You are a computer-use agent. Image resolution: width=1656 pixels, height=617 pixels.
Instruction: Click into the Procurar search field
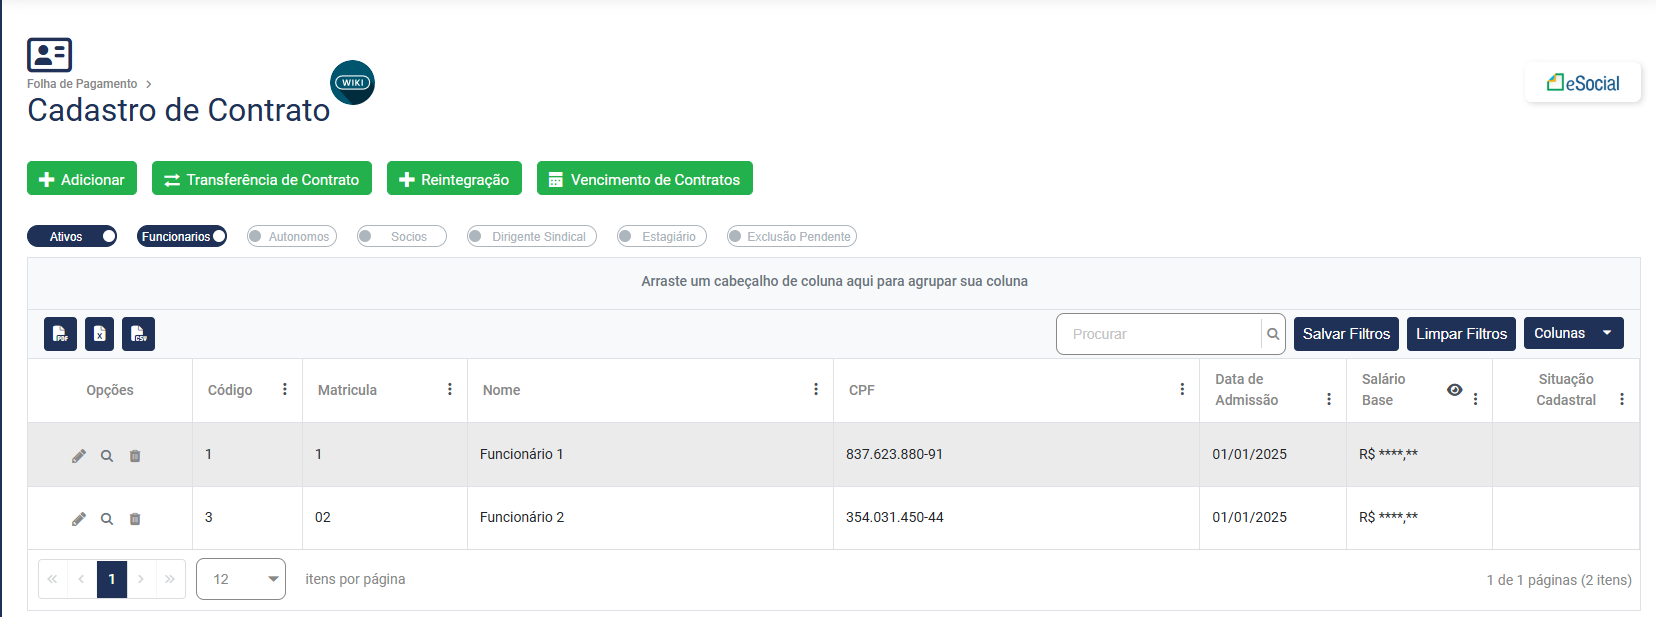click(x=1158, y=334)
